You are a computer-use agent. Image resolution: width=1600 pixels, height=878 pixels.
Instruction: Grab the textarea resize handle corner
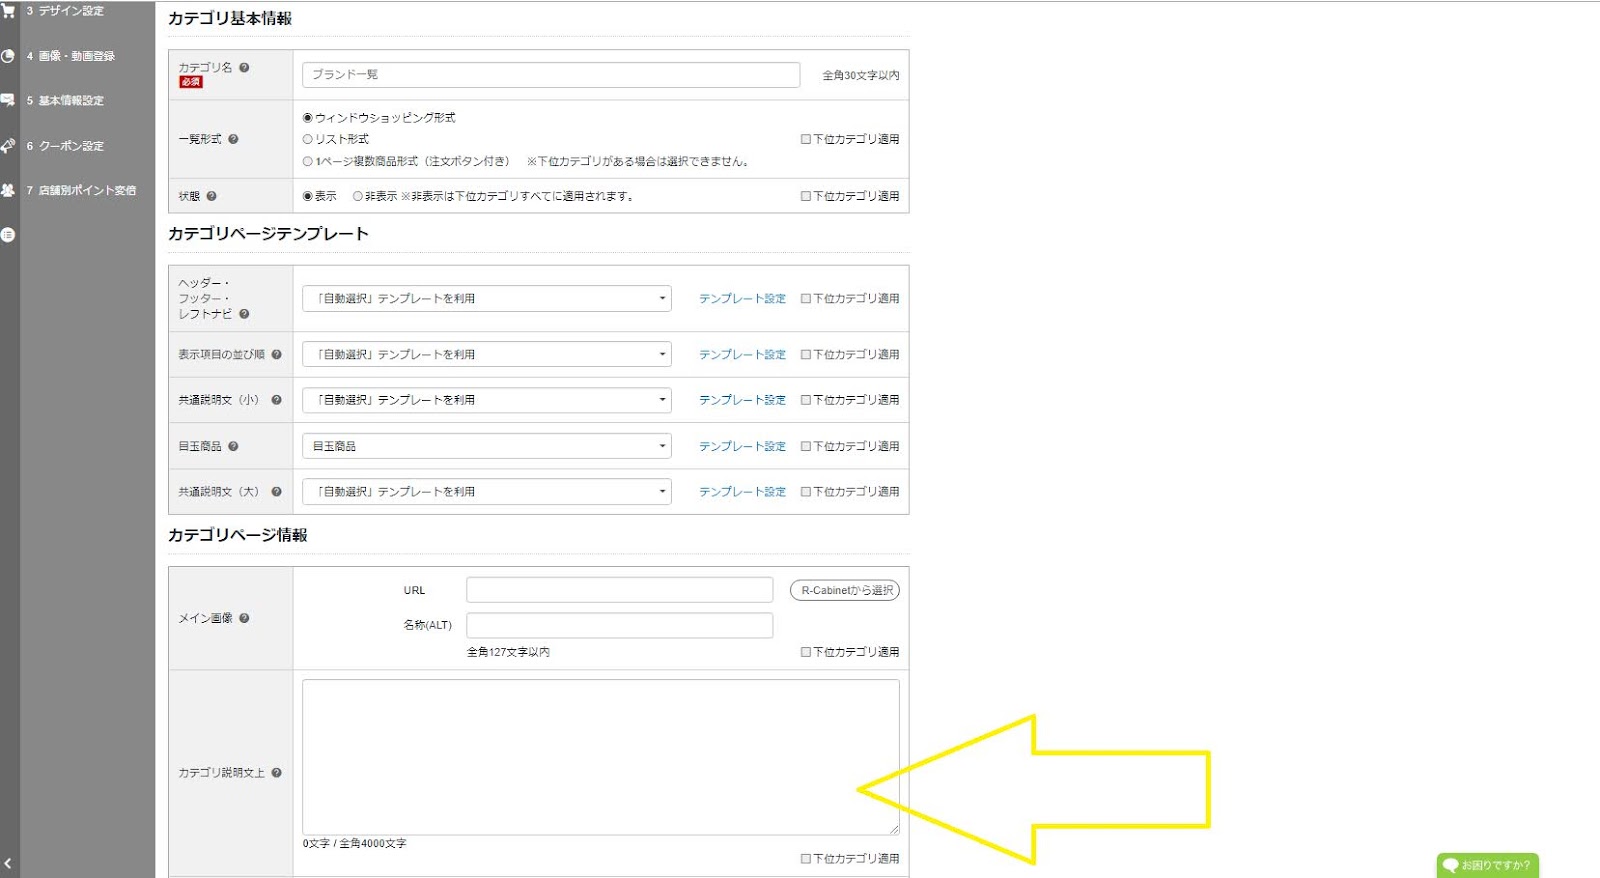pyautogui.click(x=894, y=829)
